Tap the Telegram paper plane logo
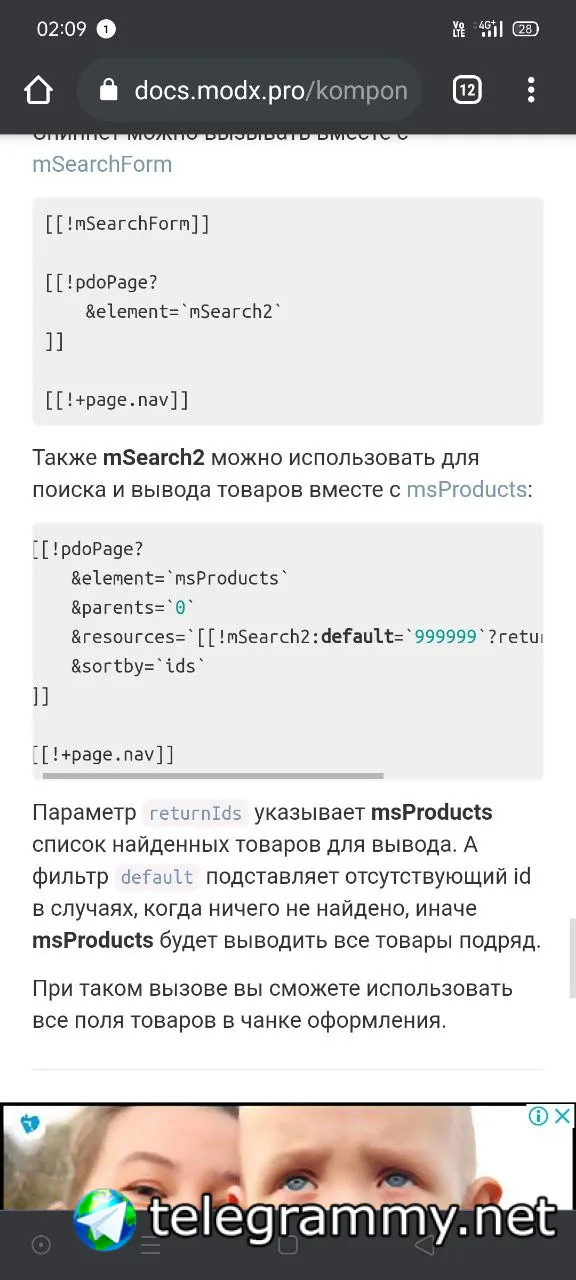Viewport: 576px width, 1280px height. [105, 1220]
